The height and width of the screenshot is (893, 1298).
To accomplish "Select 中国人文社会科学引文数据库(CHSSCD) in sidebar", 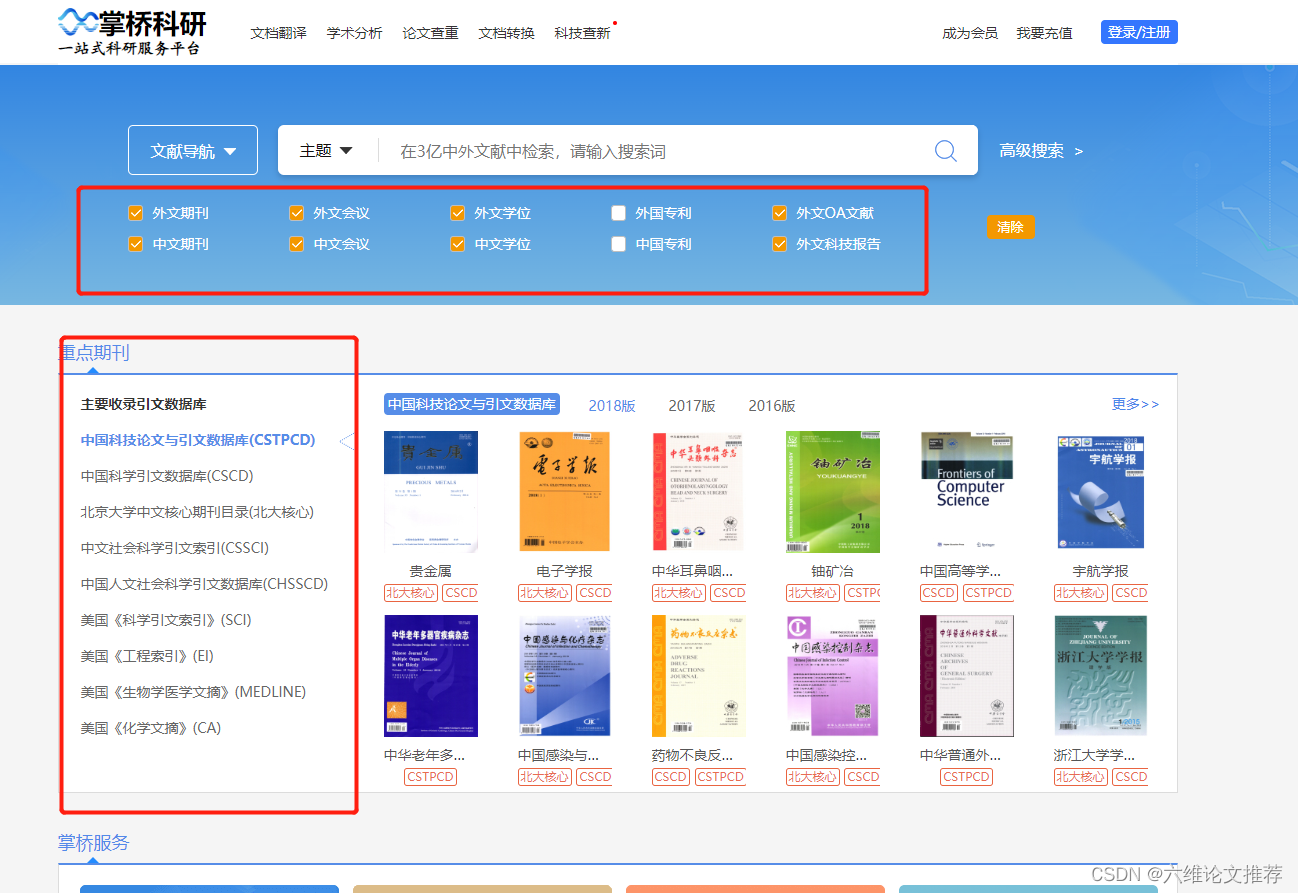I will click(x=204, y=584).
